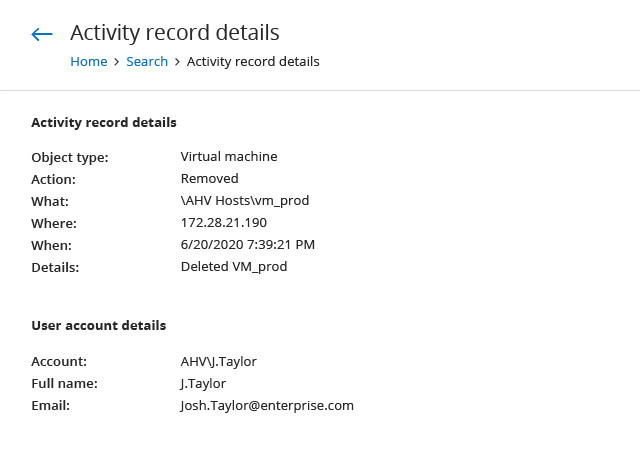Click the 'Virtual machine' object type value
Viewport: 640px width, 450px height.
point(229,157)
